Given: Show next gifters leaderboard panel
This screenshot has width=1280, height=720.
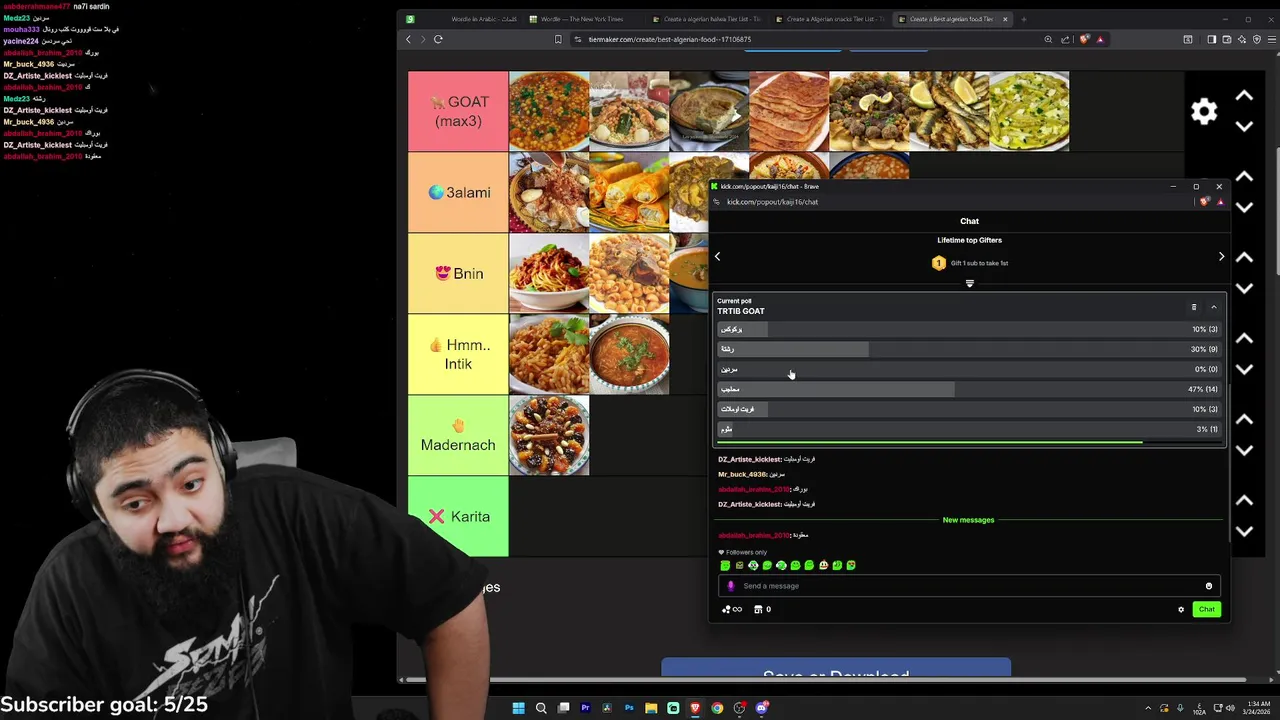Looking at the screenshot, I should [x=1221, y=257].
